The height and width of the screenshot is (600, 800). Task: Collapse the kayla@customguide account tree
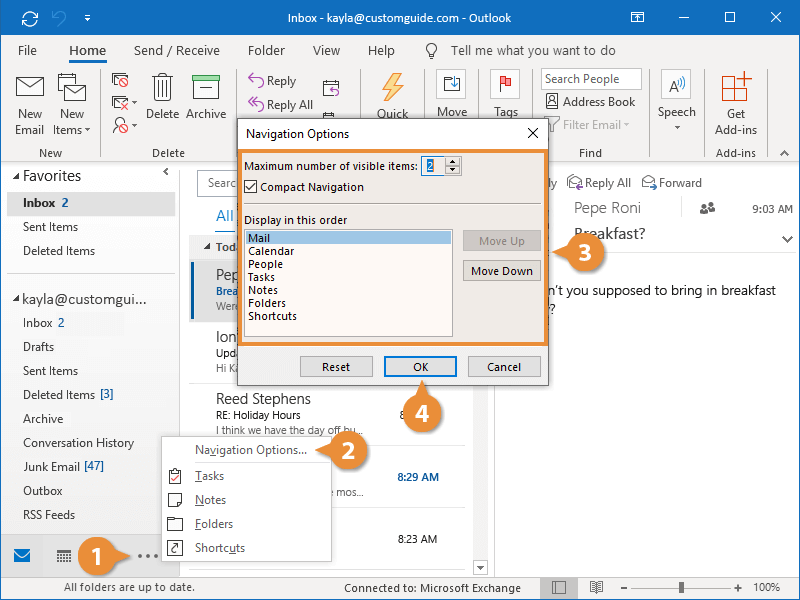point(16,298)
